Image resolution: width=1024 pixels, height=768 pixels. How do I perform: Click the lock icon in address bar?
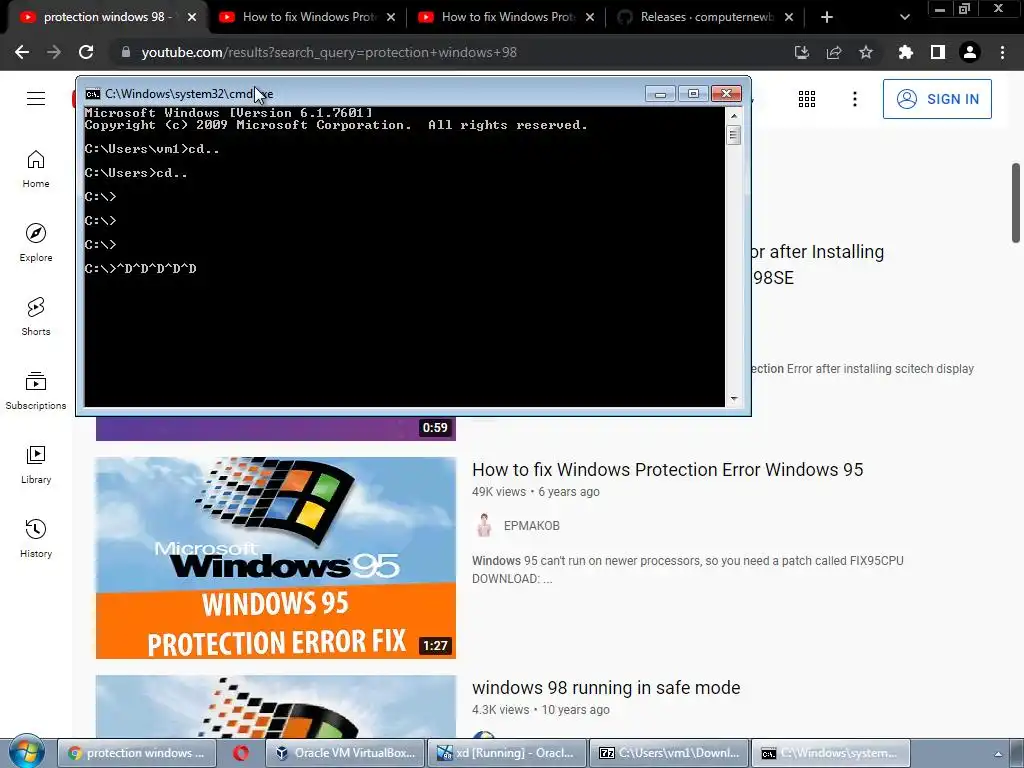[x=125, y=52]
